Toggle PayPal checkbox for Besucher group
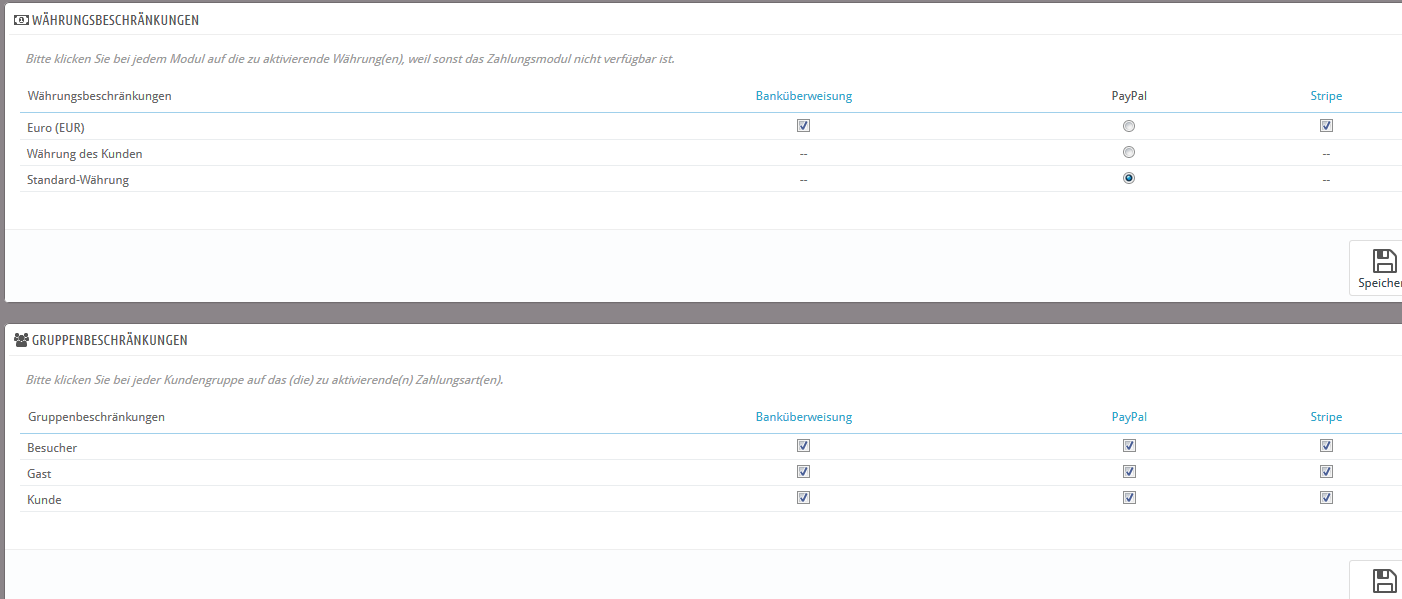Viewport: 1402px width, 599px height. [x=1129, y=446]
